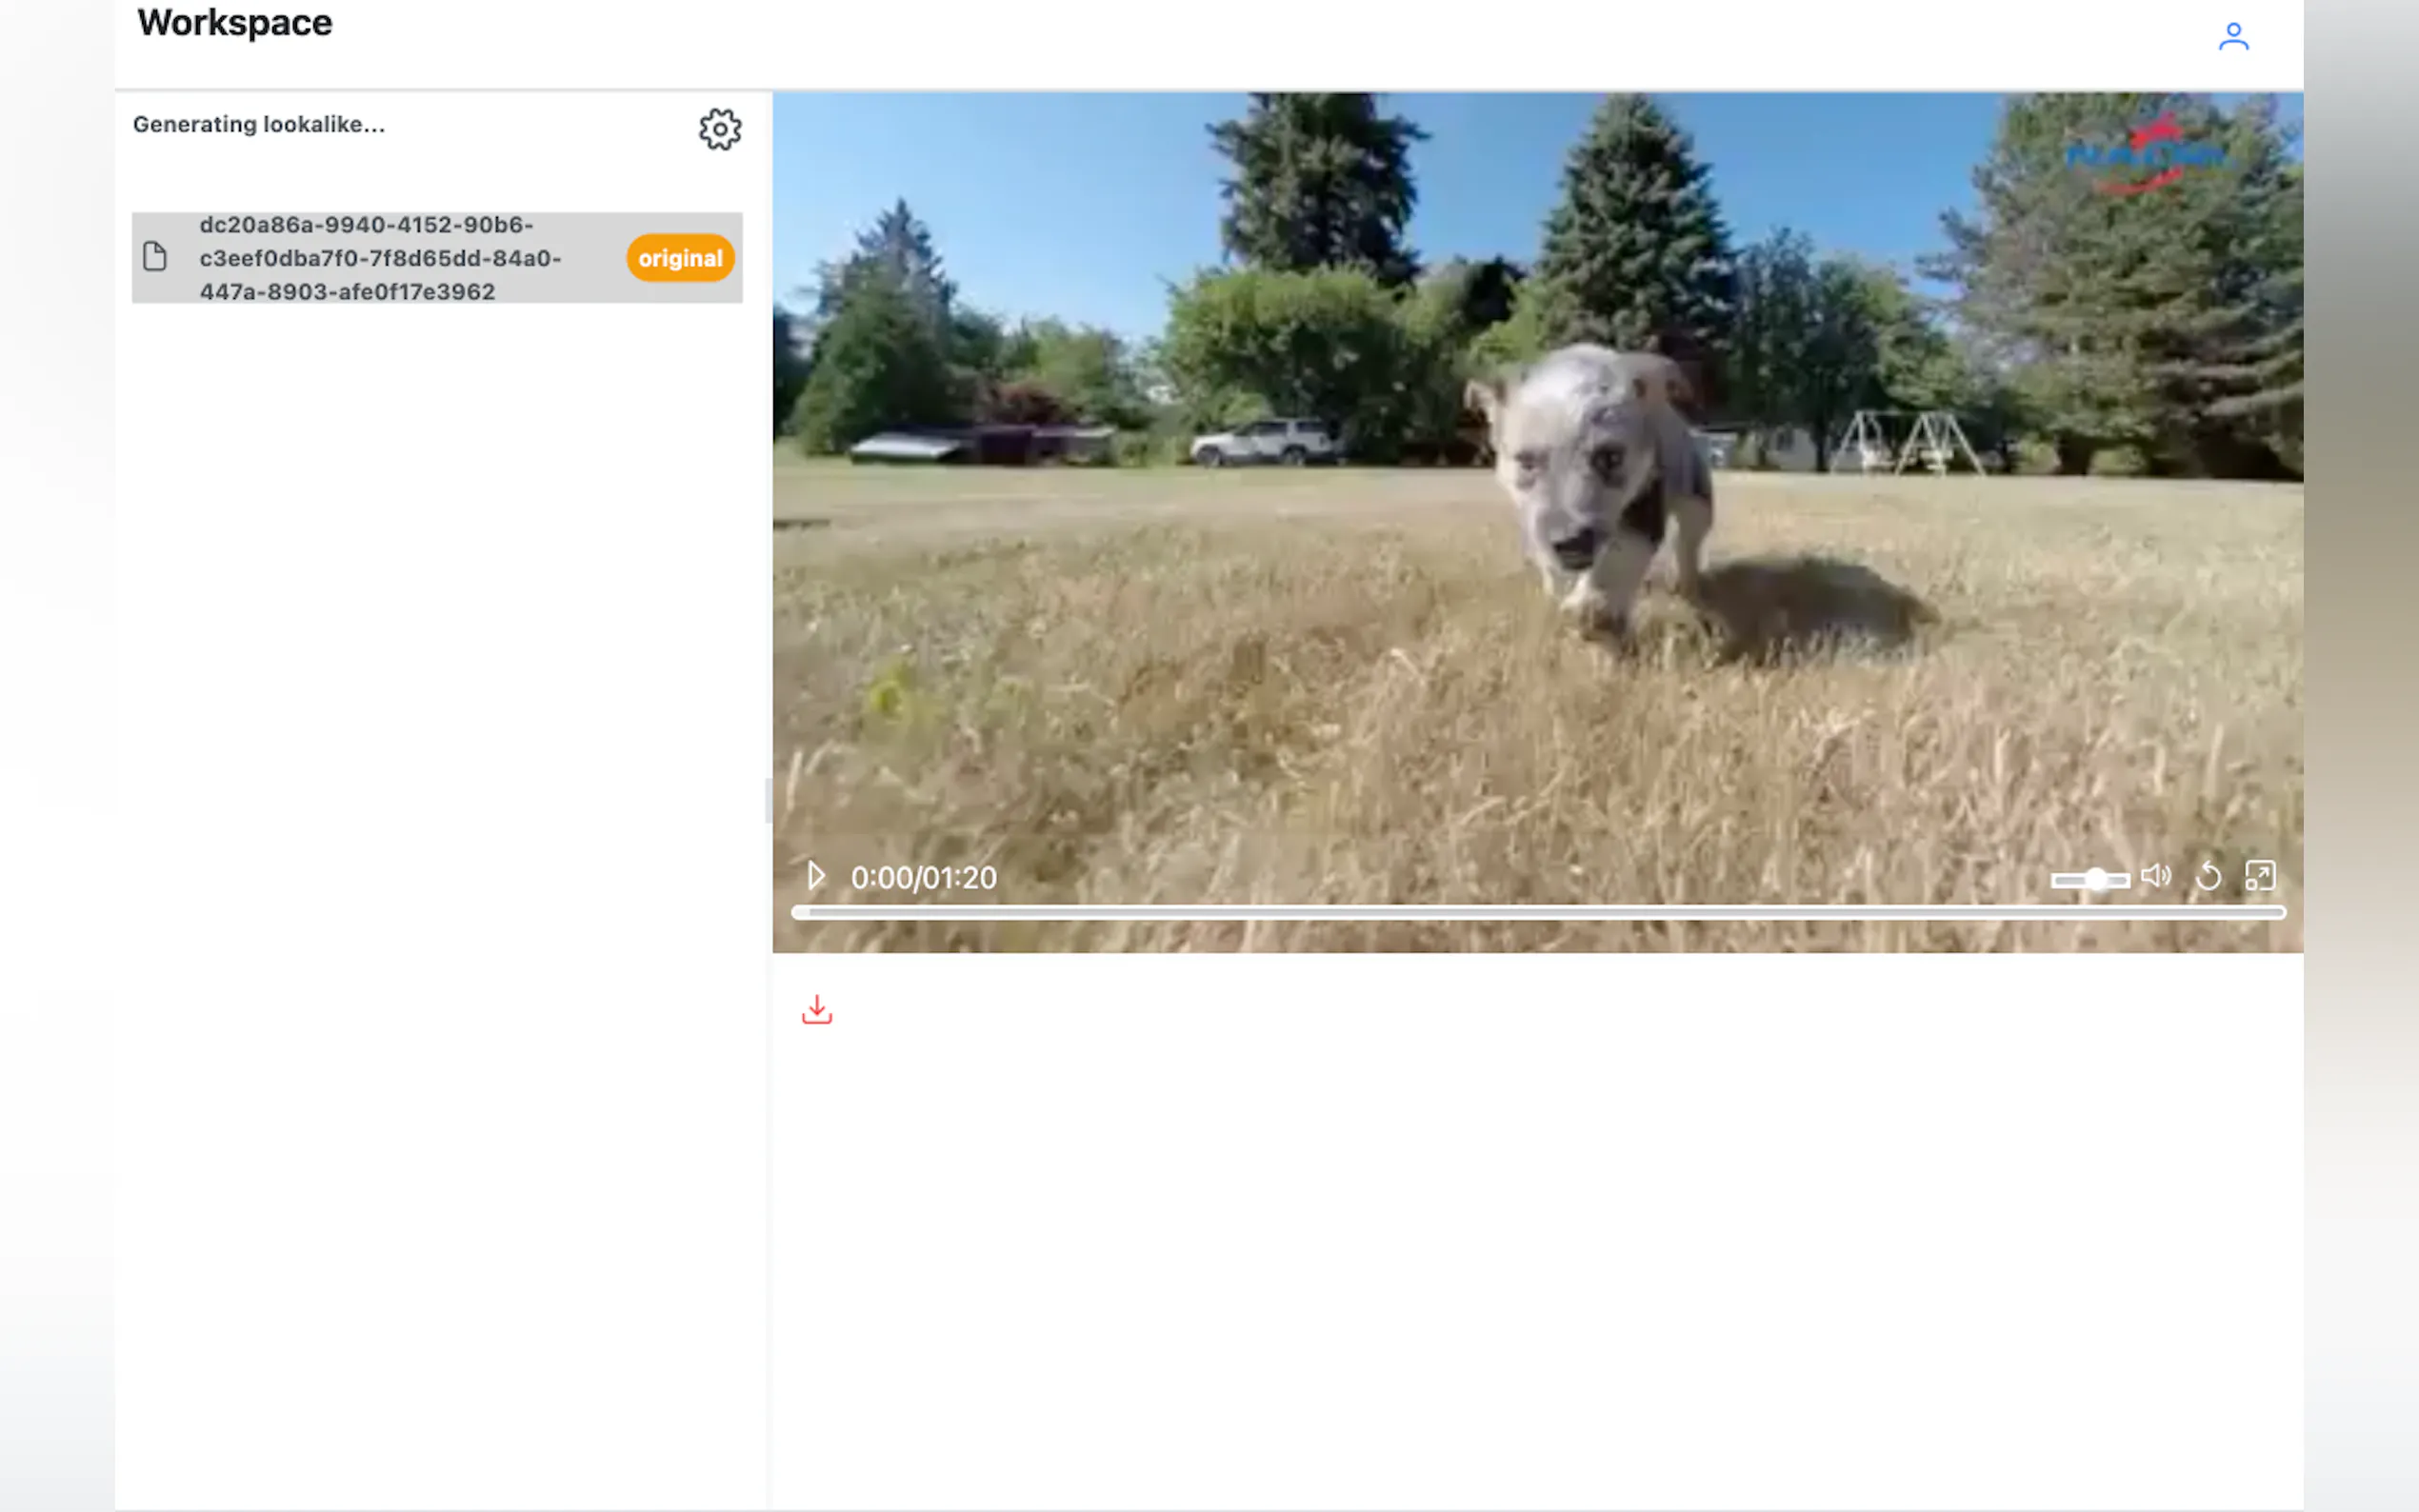Seek on the video progress bar
The height and width of the screenshot is (1512, 2419).
1537,912
